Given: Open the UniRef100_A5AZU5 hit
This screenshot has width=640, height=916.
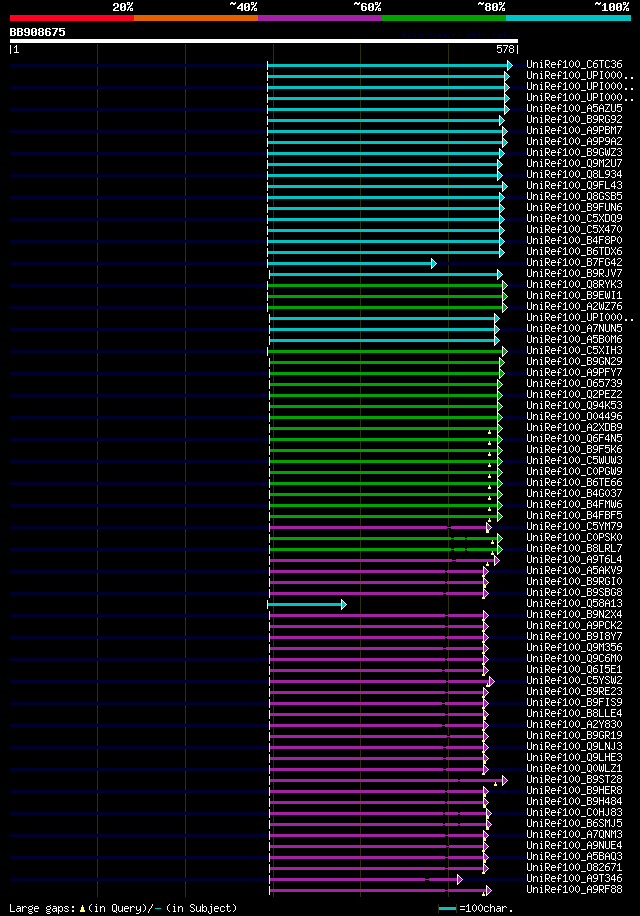Looking at the screenshot, I should tap(574, 108).
